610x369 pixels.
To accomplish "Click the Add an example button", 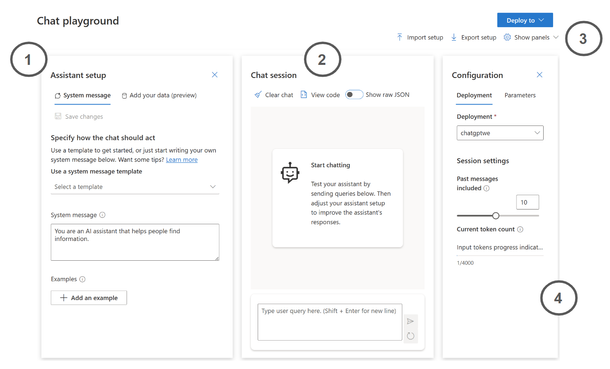I will pos(89,297).
